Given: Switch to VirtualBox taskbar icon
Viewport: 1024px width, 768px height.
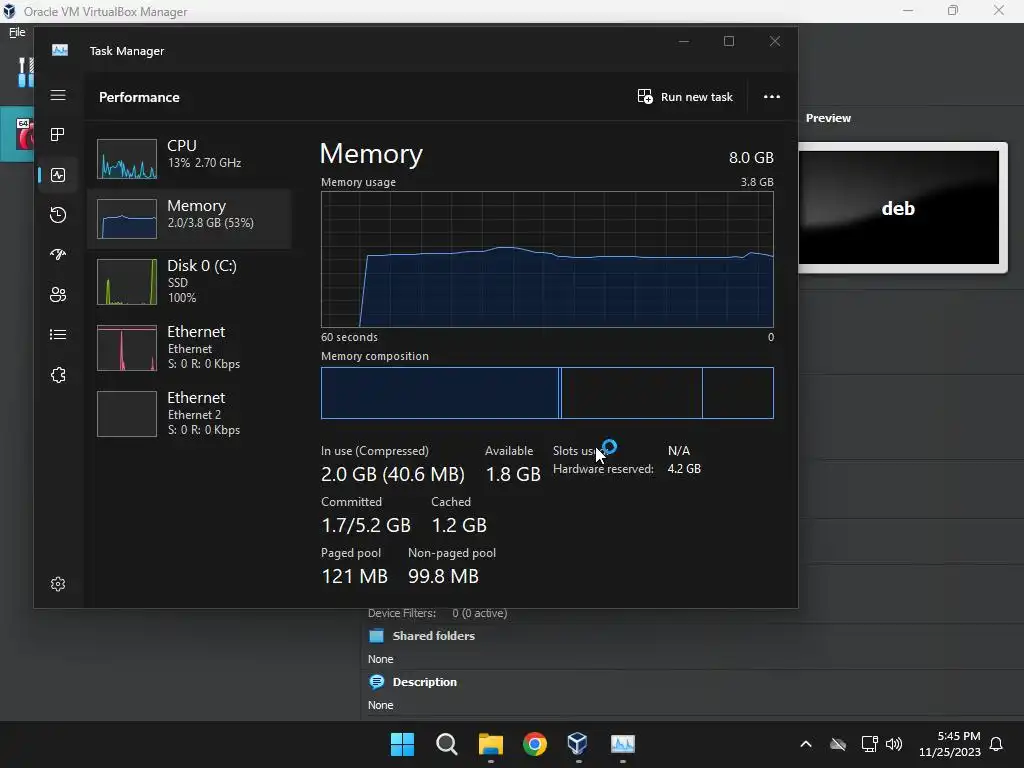Looking at the screenshot, I should [x=578, y=744].
